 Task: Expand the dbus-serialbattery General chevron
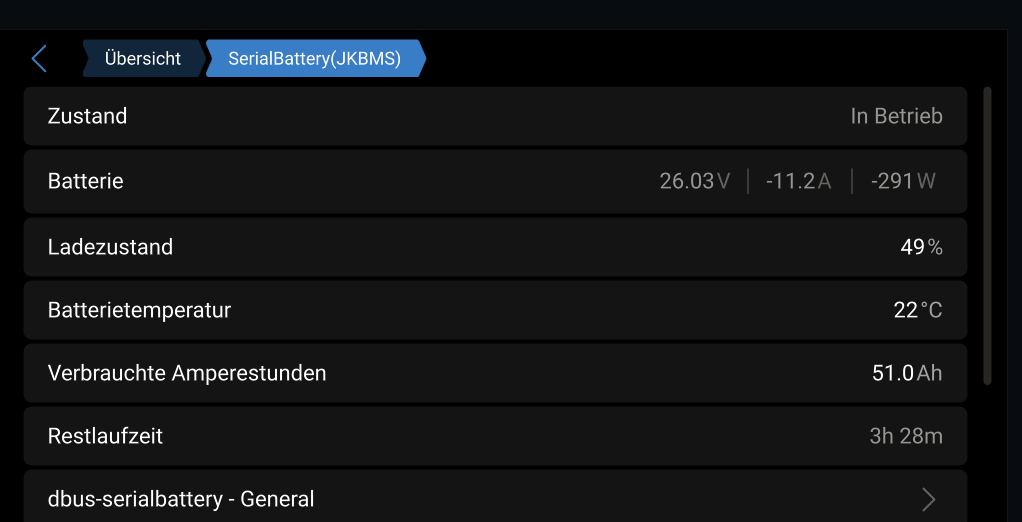928,499
